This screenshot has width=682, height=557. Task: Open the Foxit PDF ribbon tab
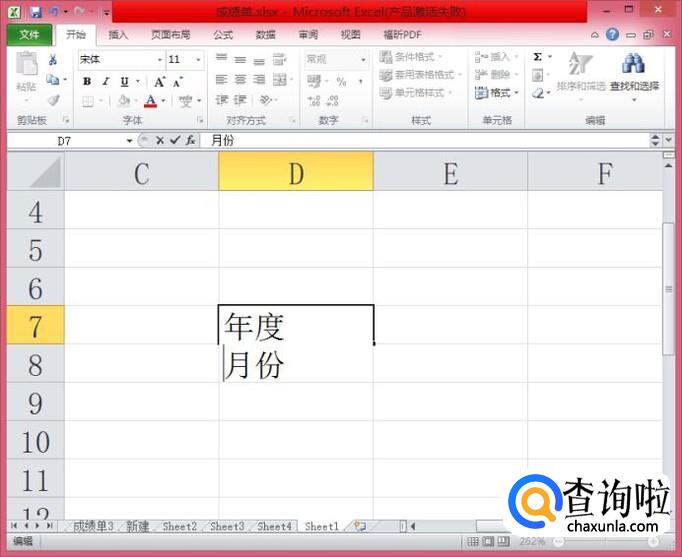point(402,35)
